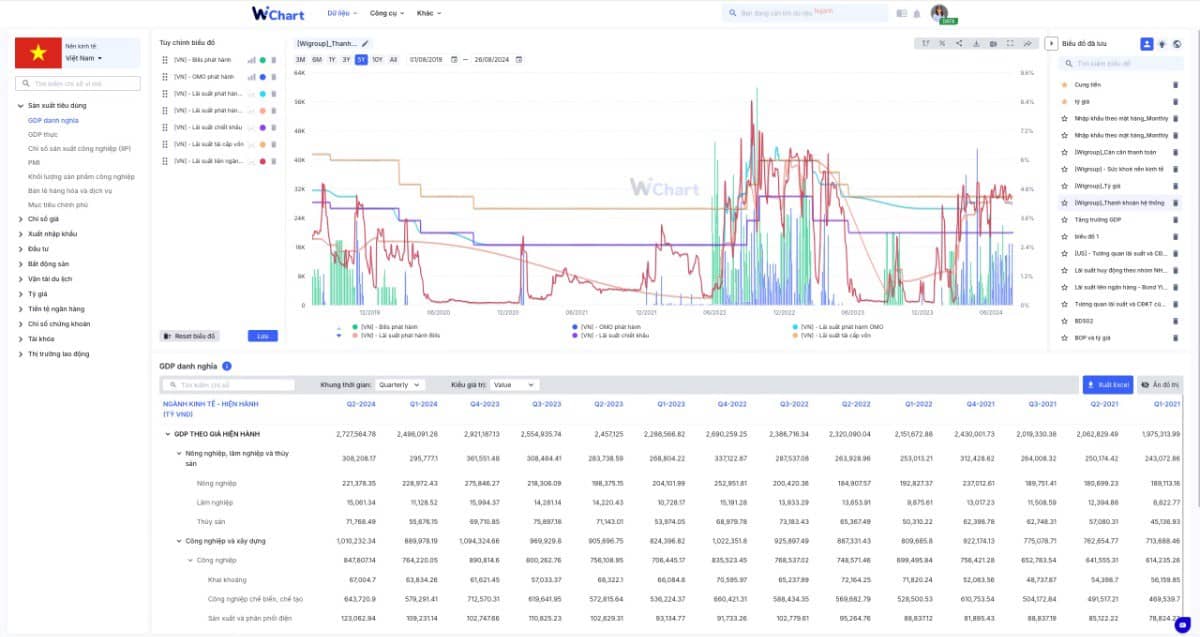The height and width of the screenshot is (637, 1200).
Task: Open the 'Khung thời gian' Quarterly dropdown
Action: coord(400,384)
